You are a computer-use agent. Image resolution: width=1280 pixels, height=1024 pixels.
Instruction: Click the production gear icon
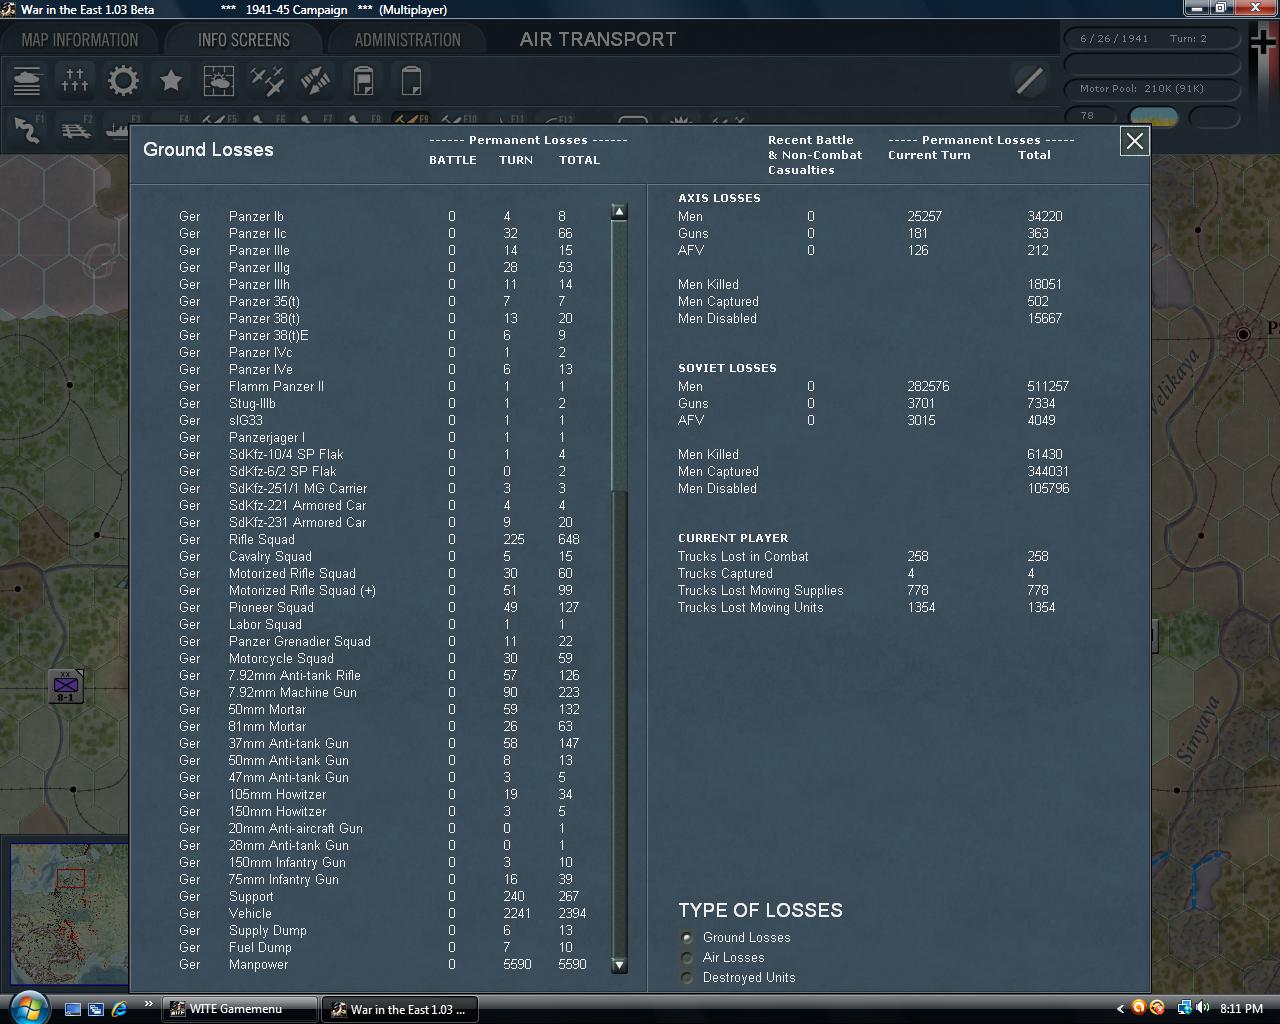click(x=123, y=81)
